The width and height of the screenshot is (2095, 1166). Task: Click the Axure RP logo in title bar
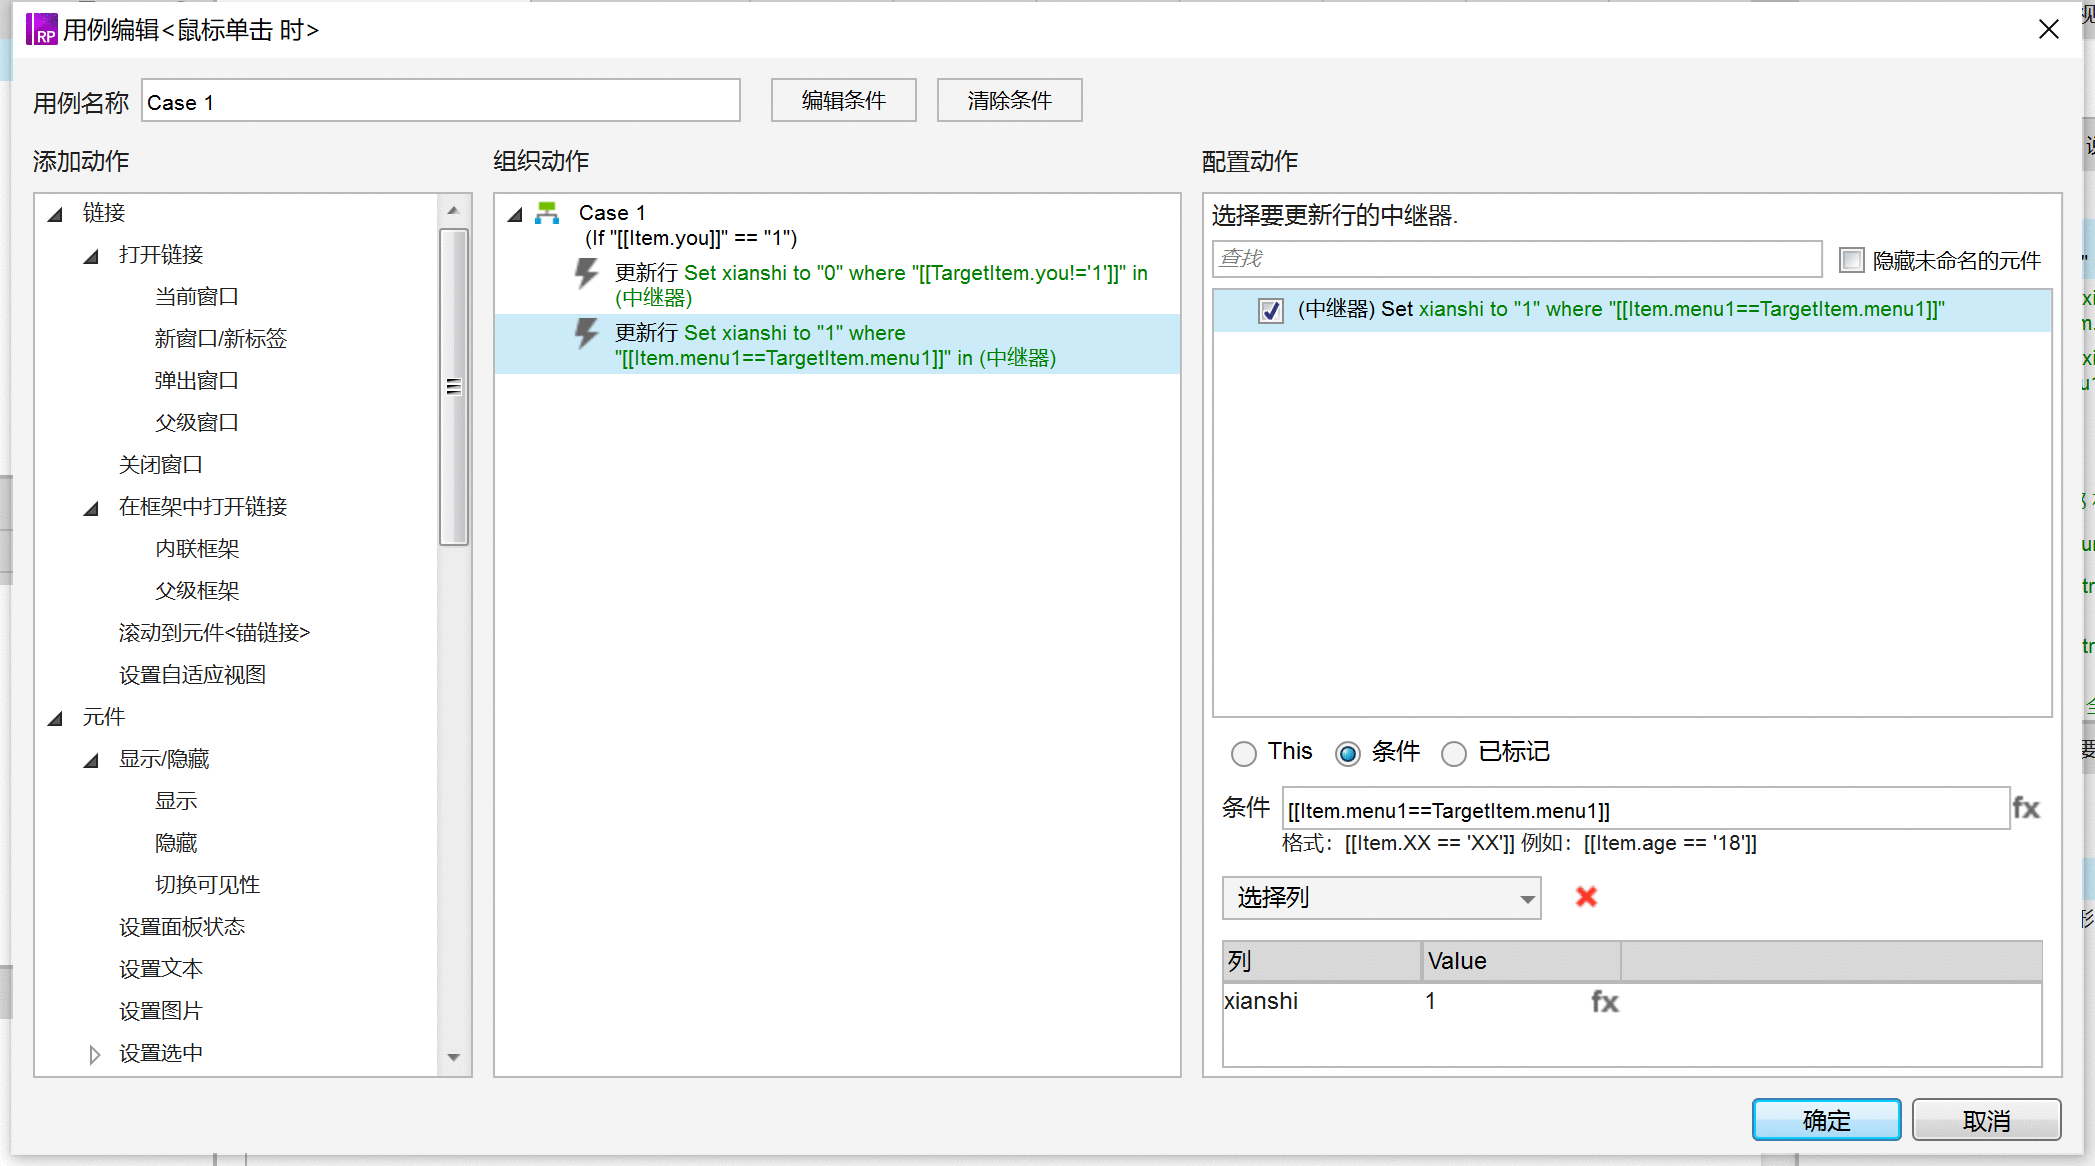(42, 29)
